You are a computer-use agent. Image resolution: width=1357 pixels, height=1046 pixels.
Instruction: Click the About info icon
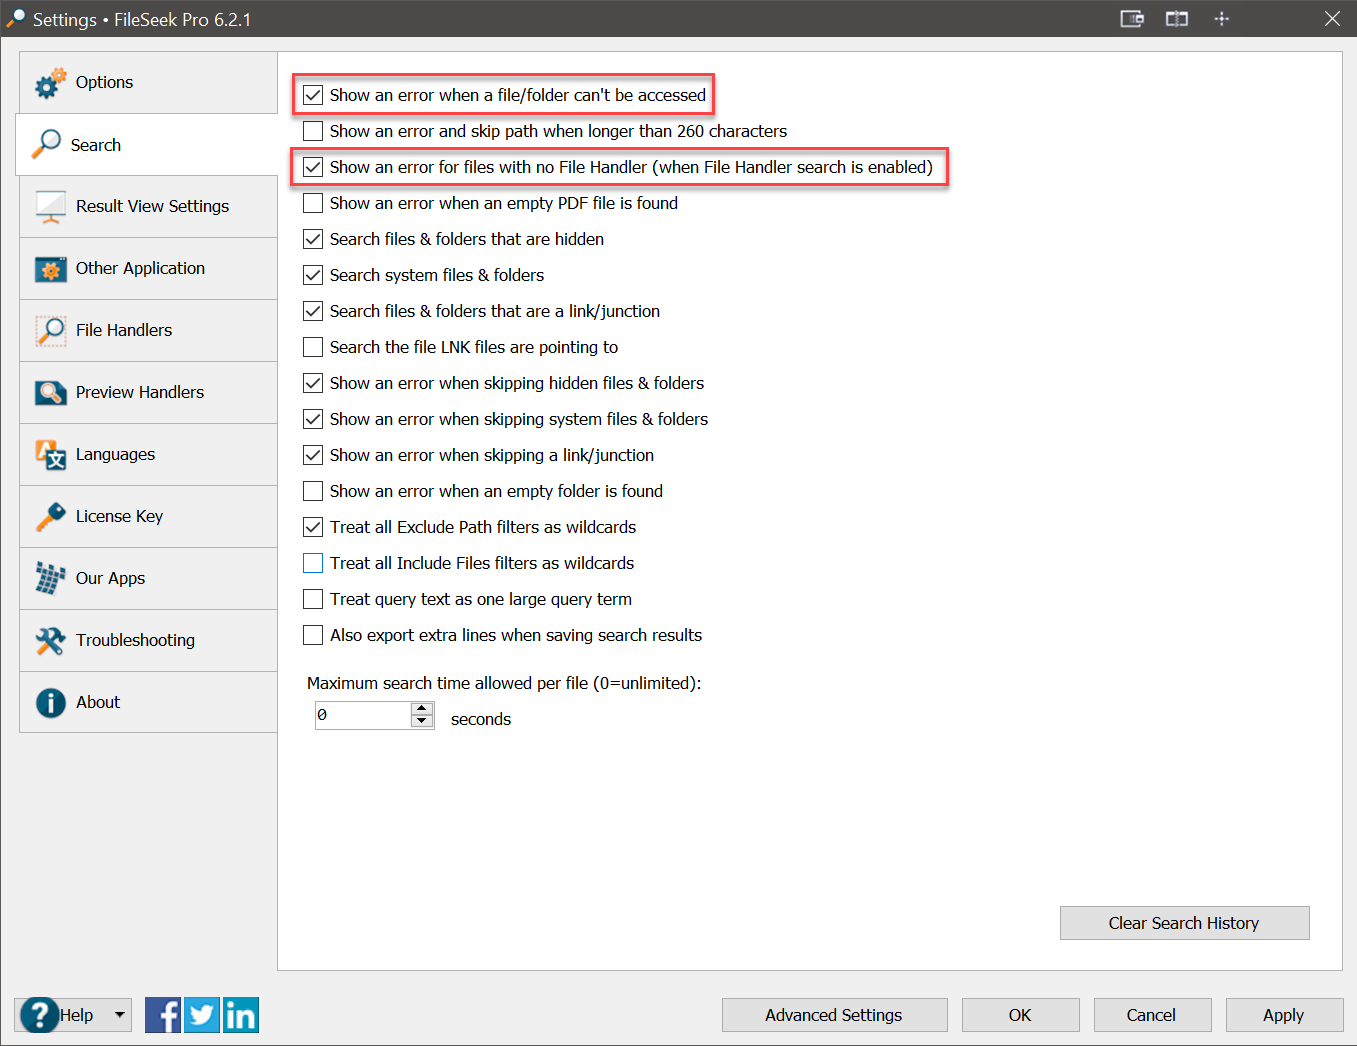[x=50, y=702]
